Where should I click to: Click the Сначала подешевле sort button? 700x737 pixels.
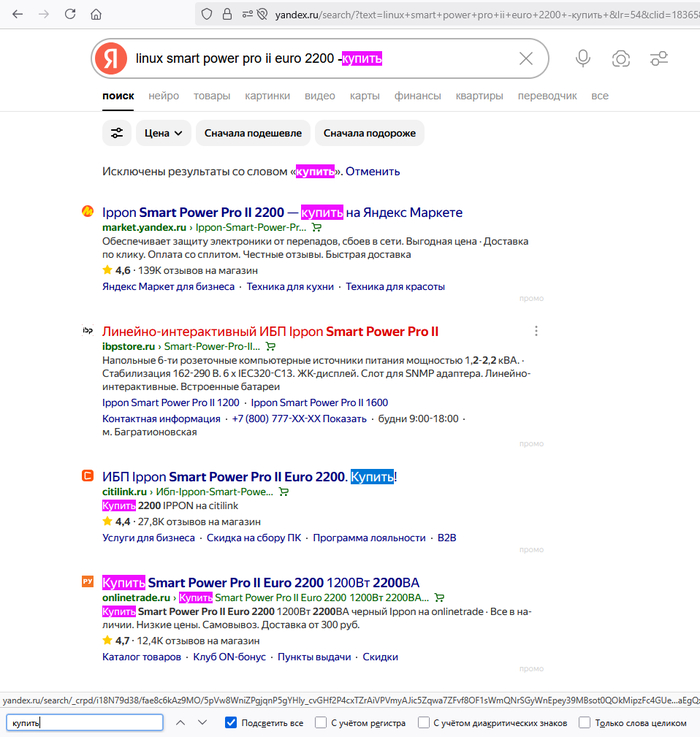(252, 133)
